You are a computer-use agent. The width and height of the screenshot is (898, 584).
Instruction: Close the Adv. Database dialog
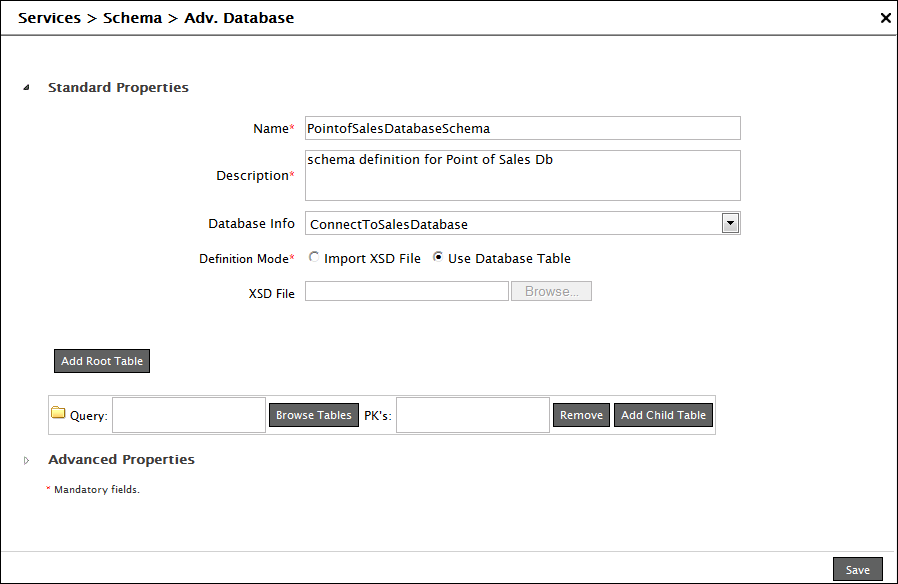click(x=885, y=18)
